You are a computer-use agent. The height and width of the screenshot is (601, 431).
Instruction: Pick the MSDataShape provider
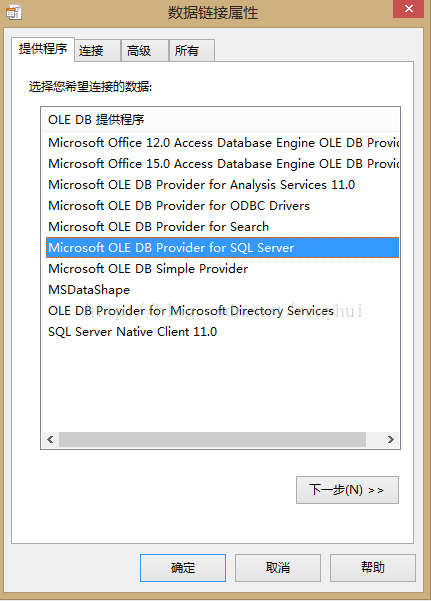(222, 290)
